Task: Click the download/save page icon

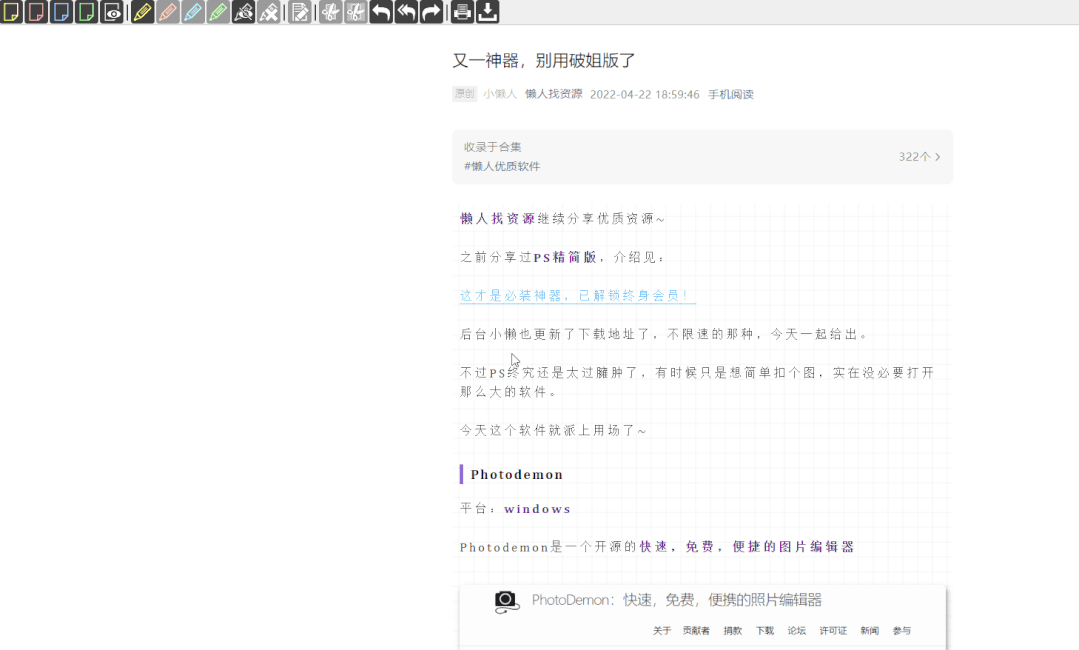Action: click(487, 12)
